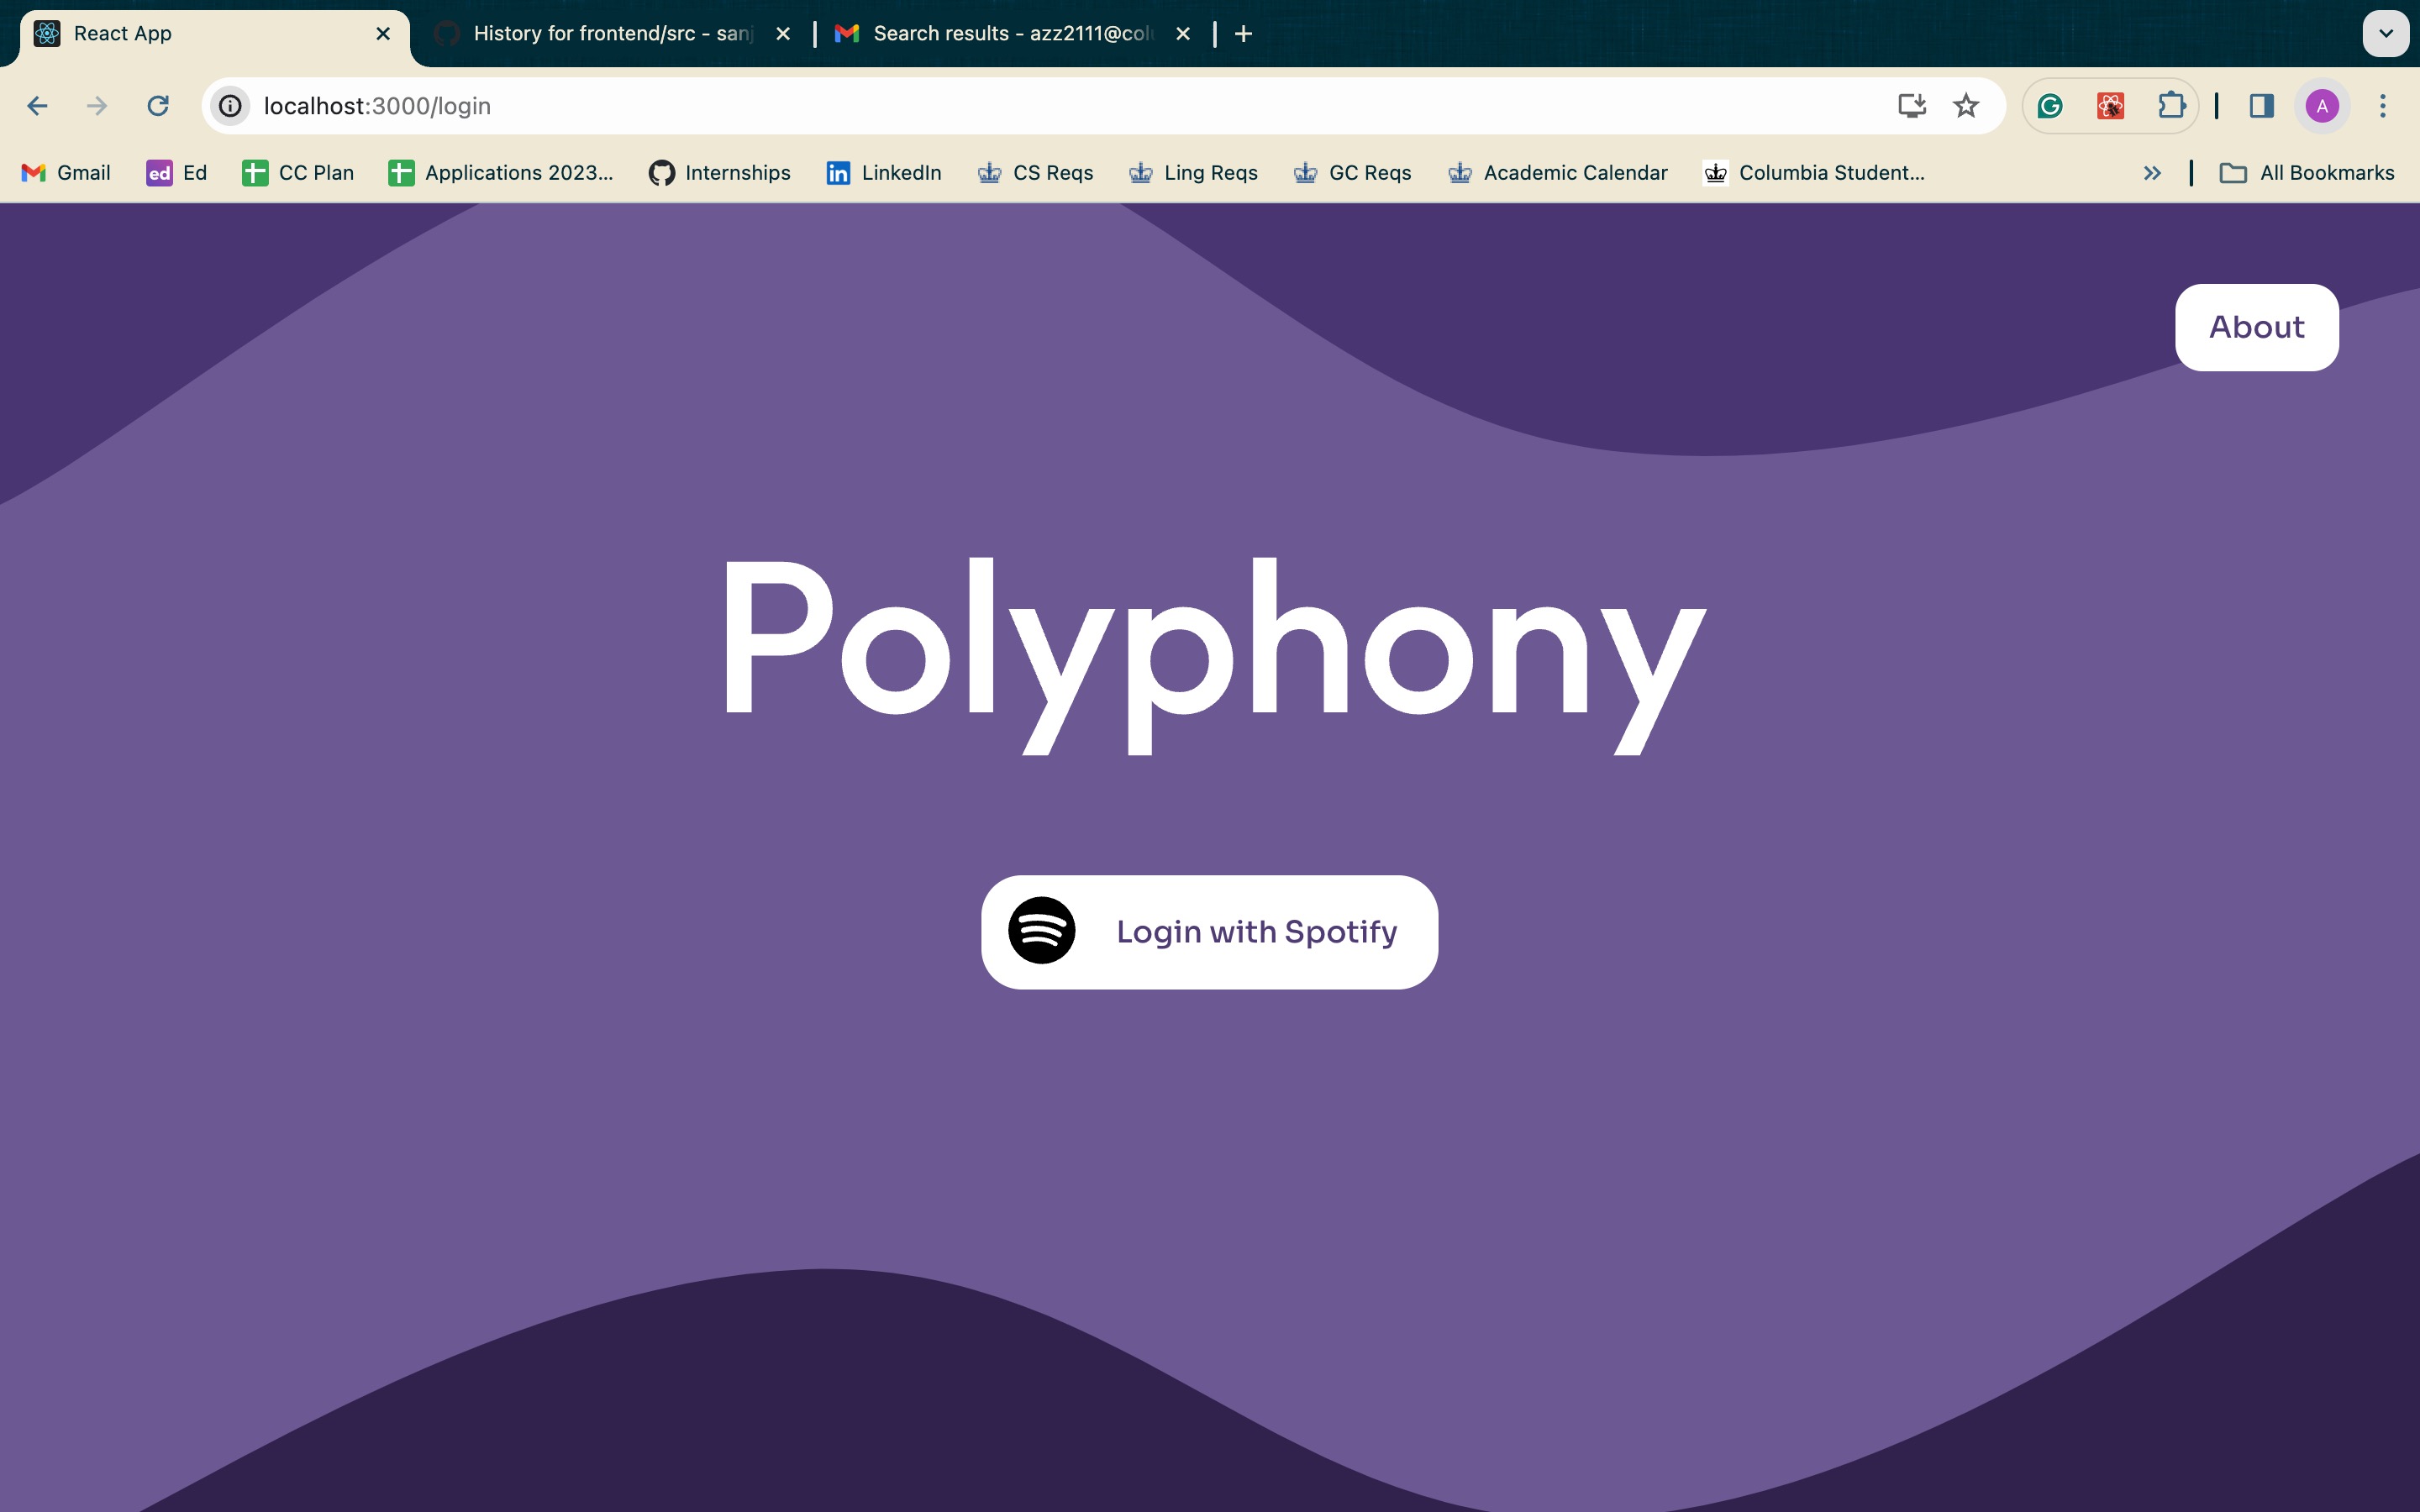Show hidden bookmarks with double chevron
This screenshot has width=2420, height=1512.
[2152, 173]
